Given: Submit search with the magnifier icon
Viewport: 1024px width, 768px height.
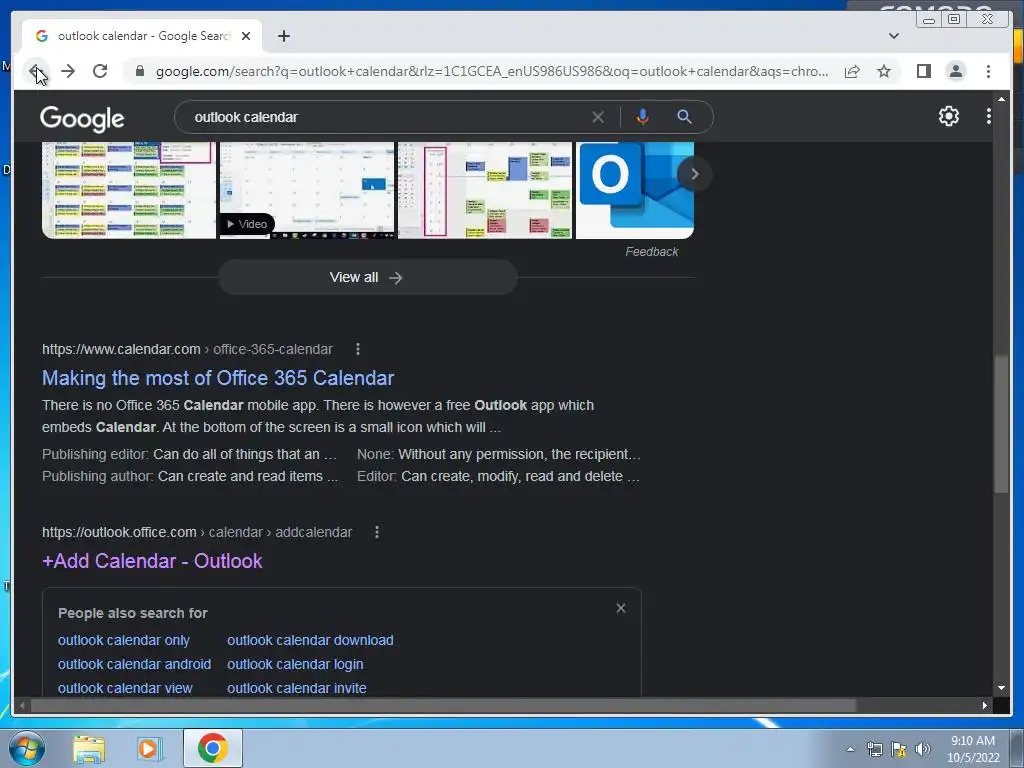Looking at the screenshot, I should [684, 118].
